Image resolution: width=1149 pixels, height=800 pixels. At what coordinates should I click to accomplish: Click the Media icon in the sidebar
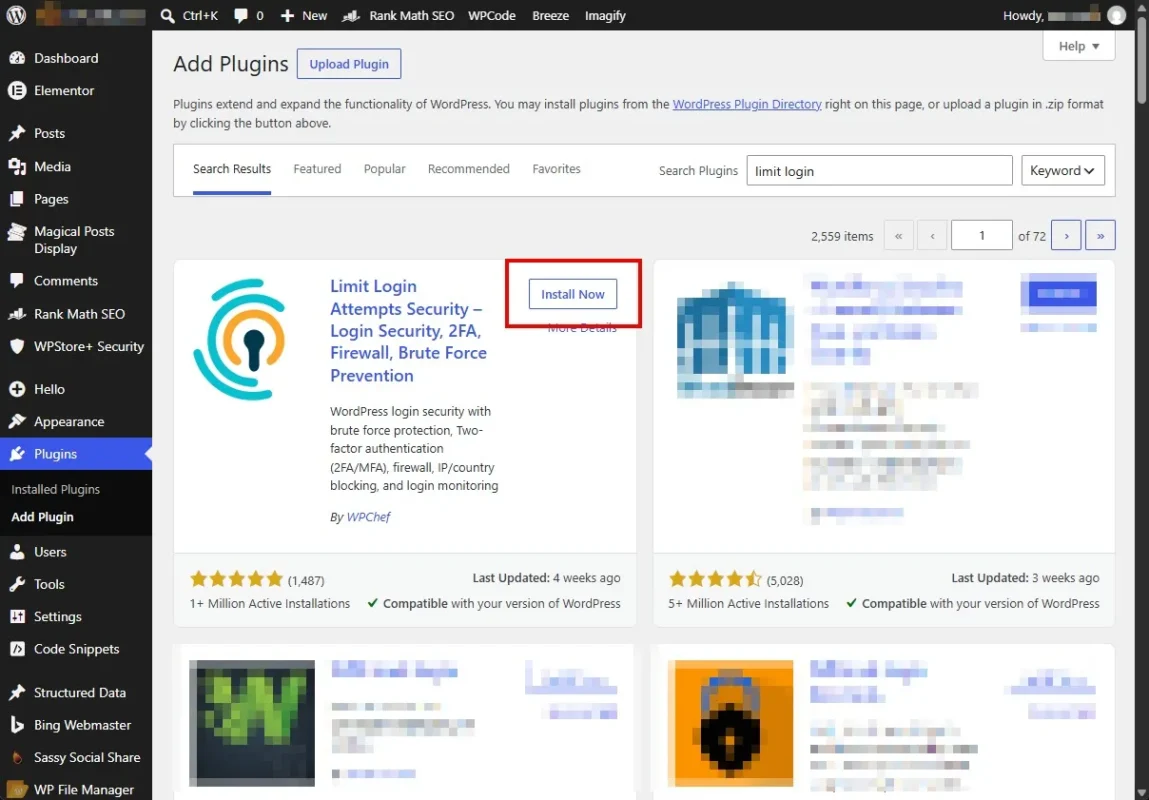[x=17, y=166]
